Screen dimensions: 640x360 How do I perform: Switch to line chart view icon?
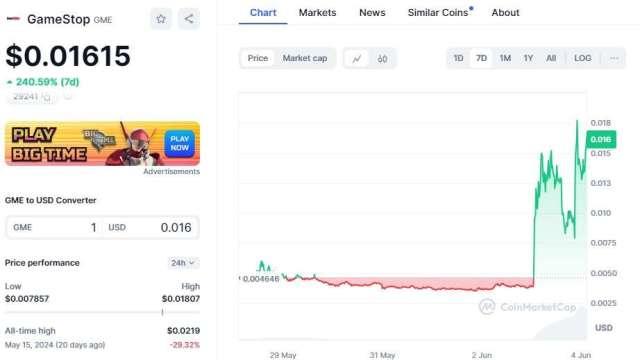(x=357, y=58)
